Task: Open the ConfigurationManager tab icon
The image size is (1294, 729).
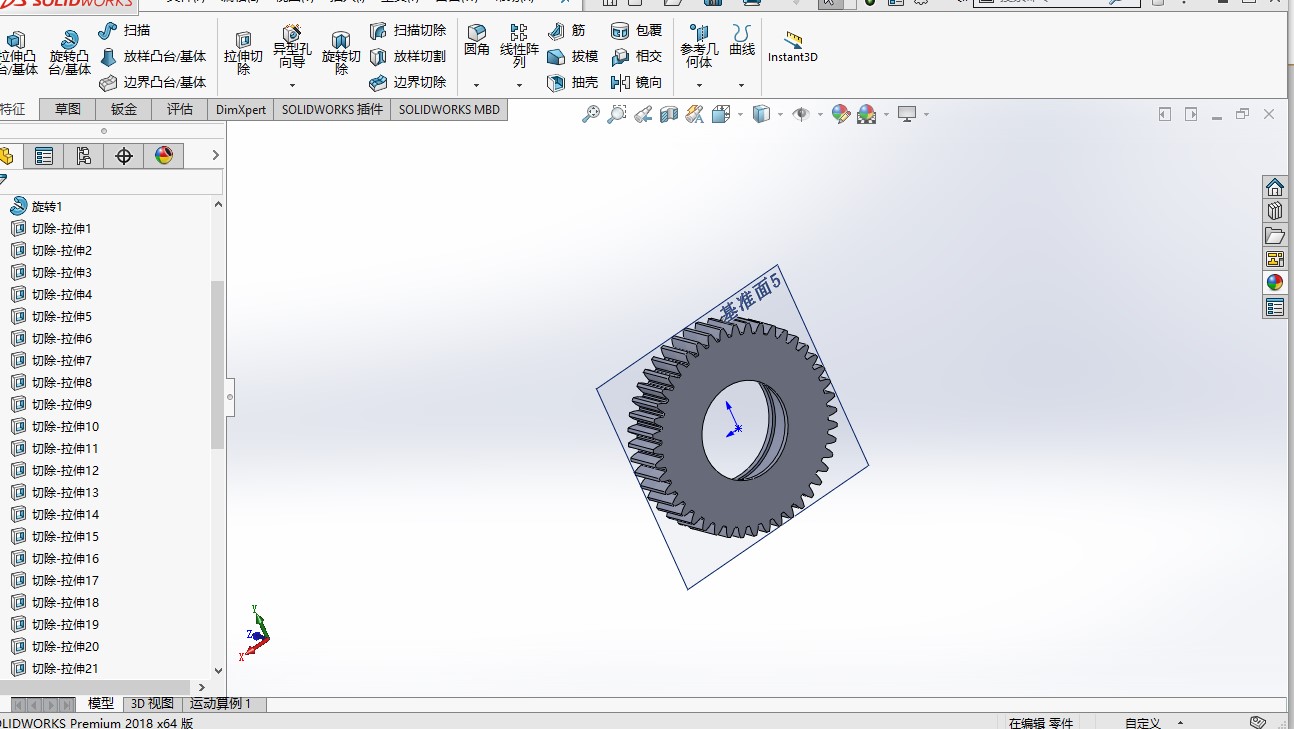Action: [x=83, y=155]
